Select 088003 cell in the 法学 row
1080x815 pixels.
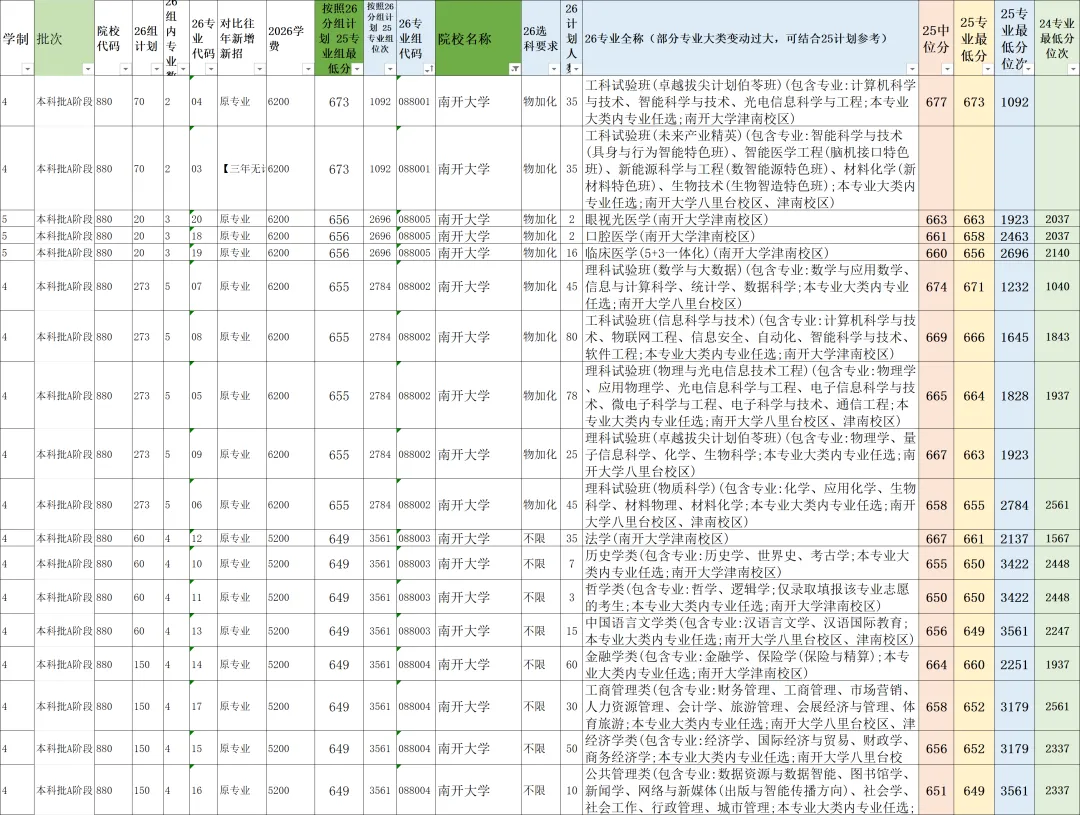point(415,538)
